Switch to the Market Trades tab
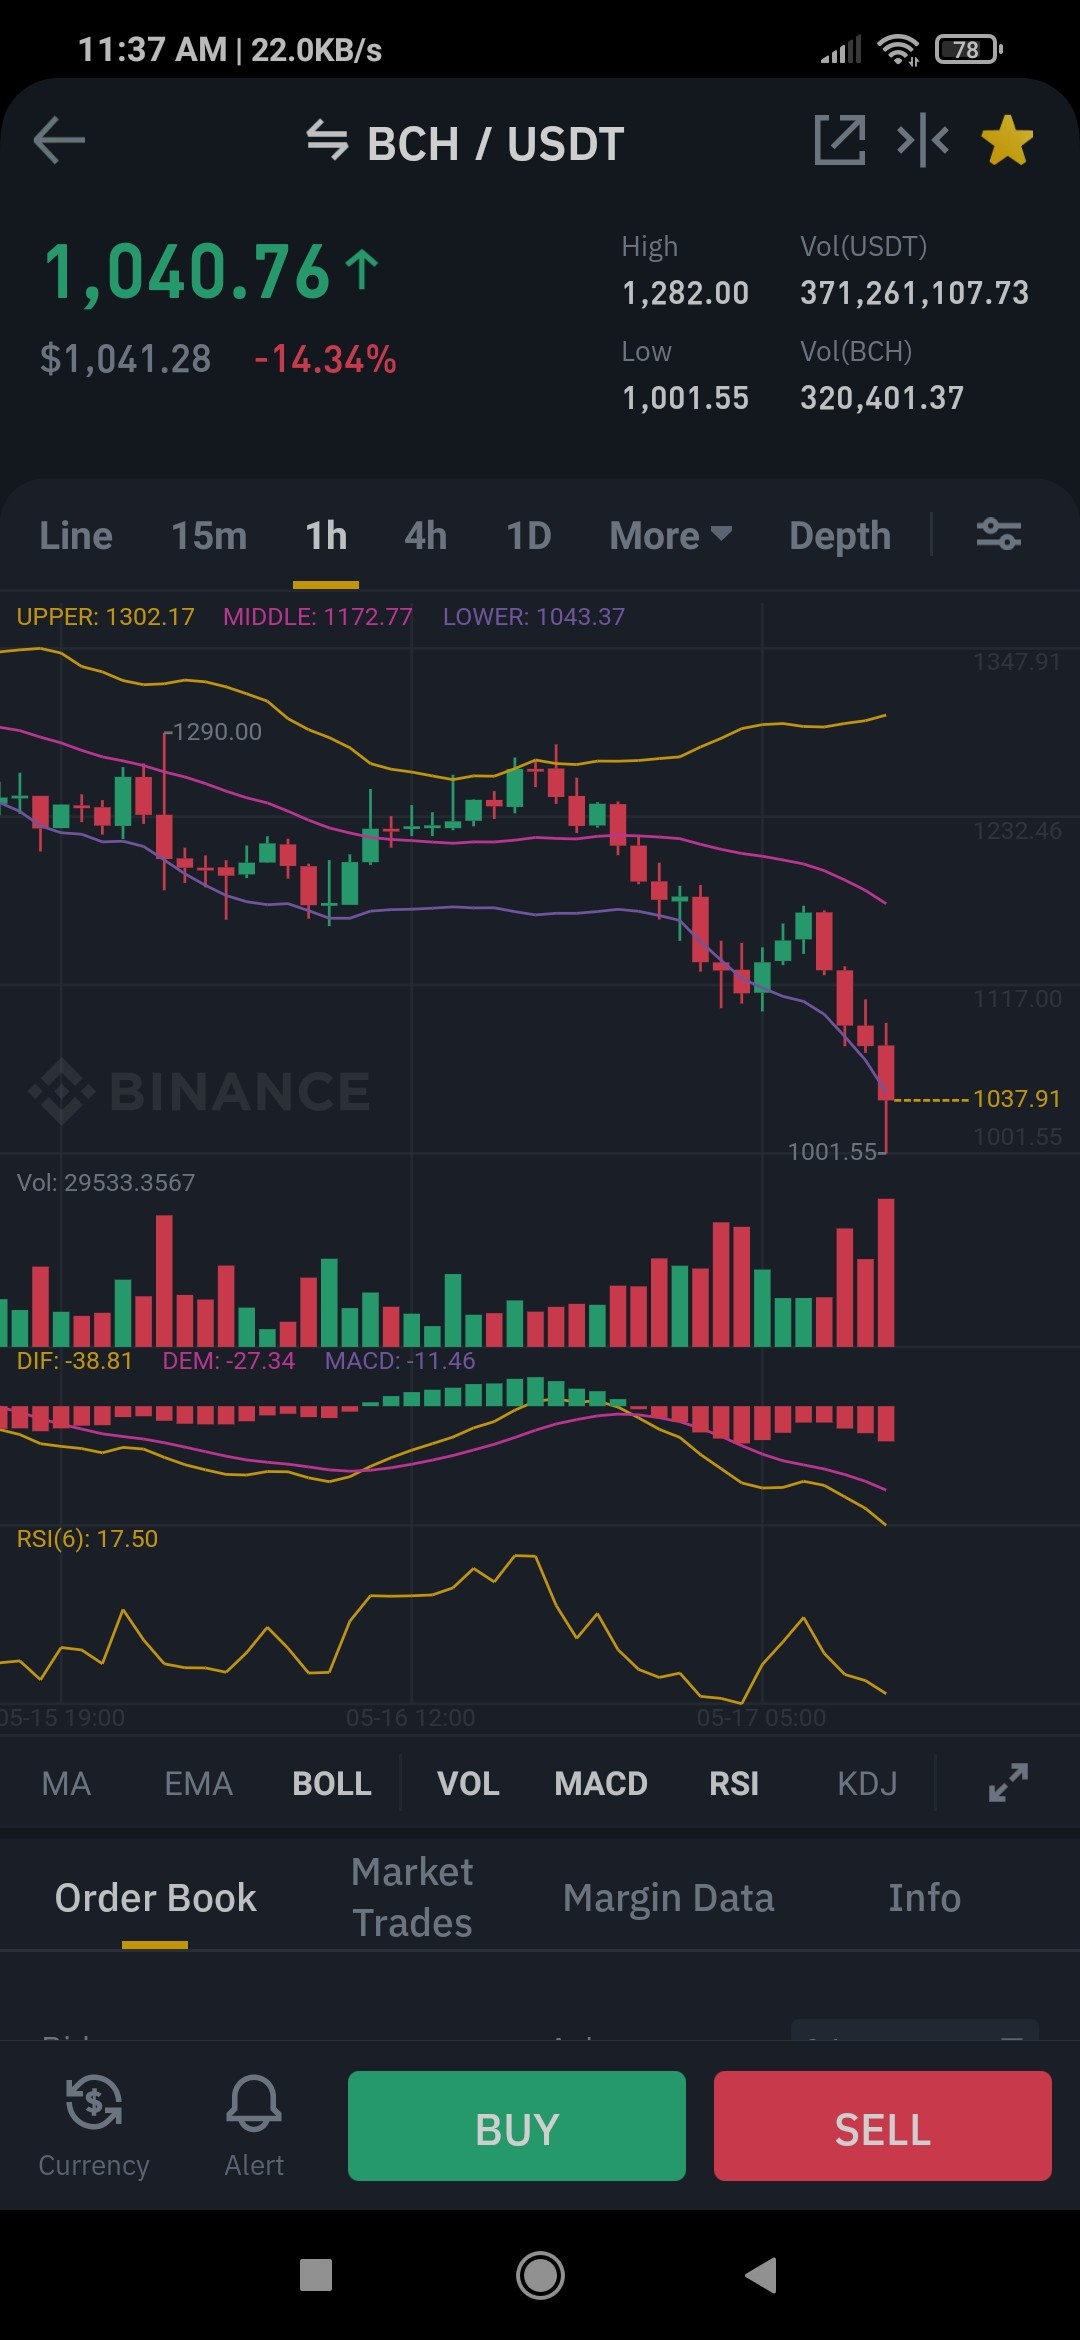The height and width of the screenshot is (2340, 1080). coord(412,1897)
